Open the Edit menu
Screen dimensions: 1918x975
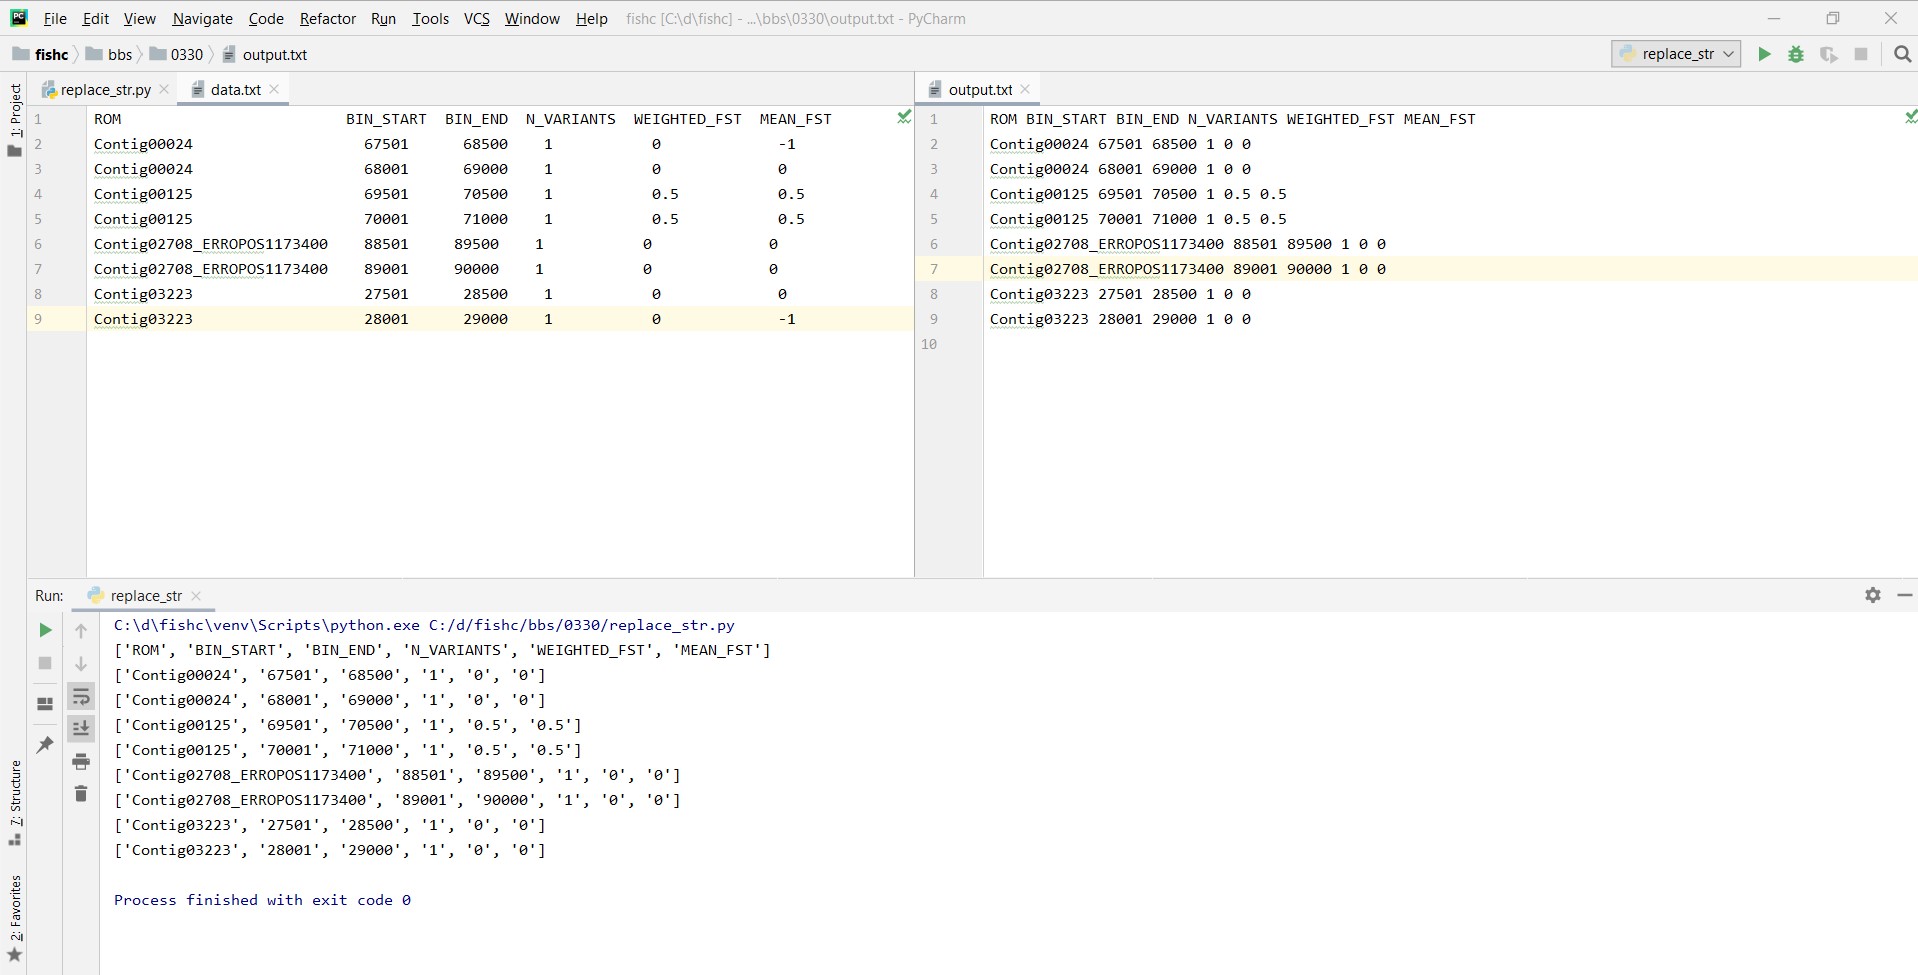click(96, 18)
